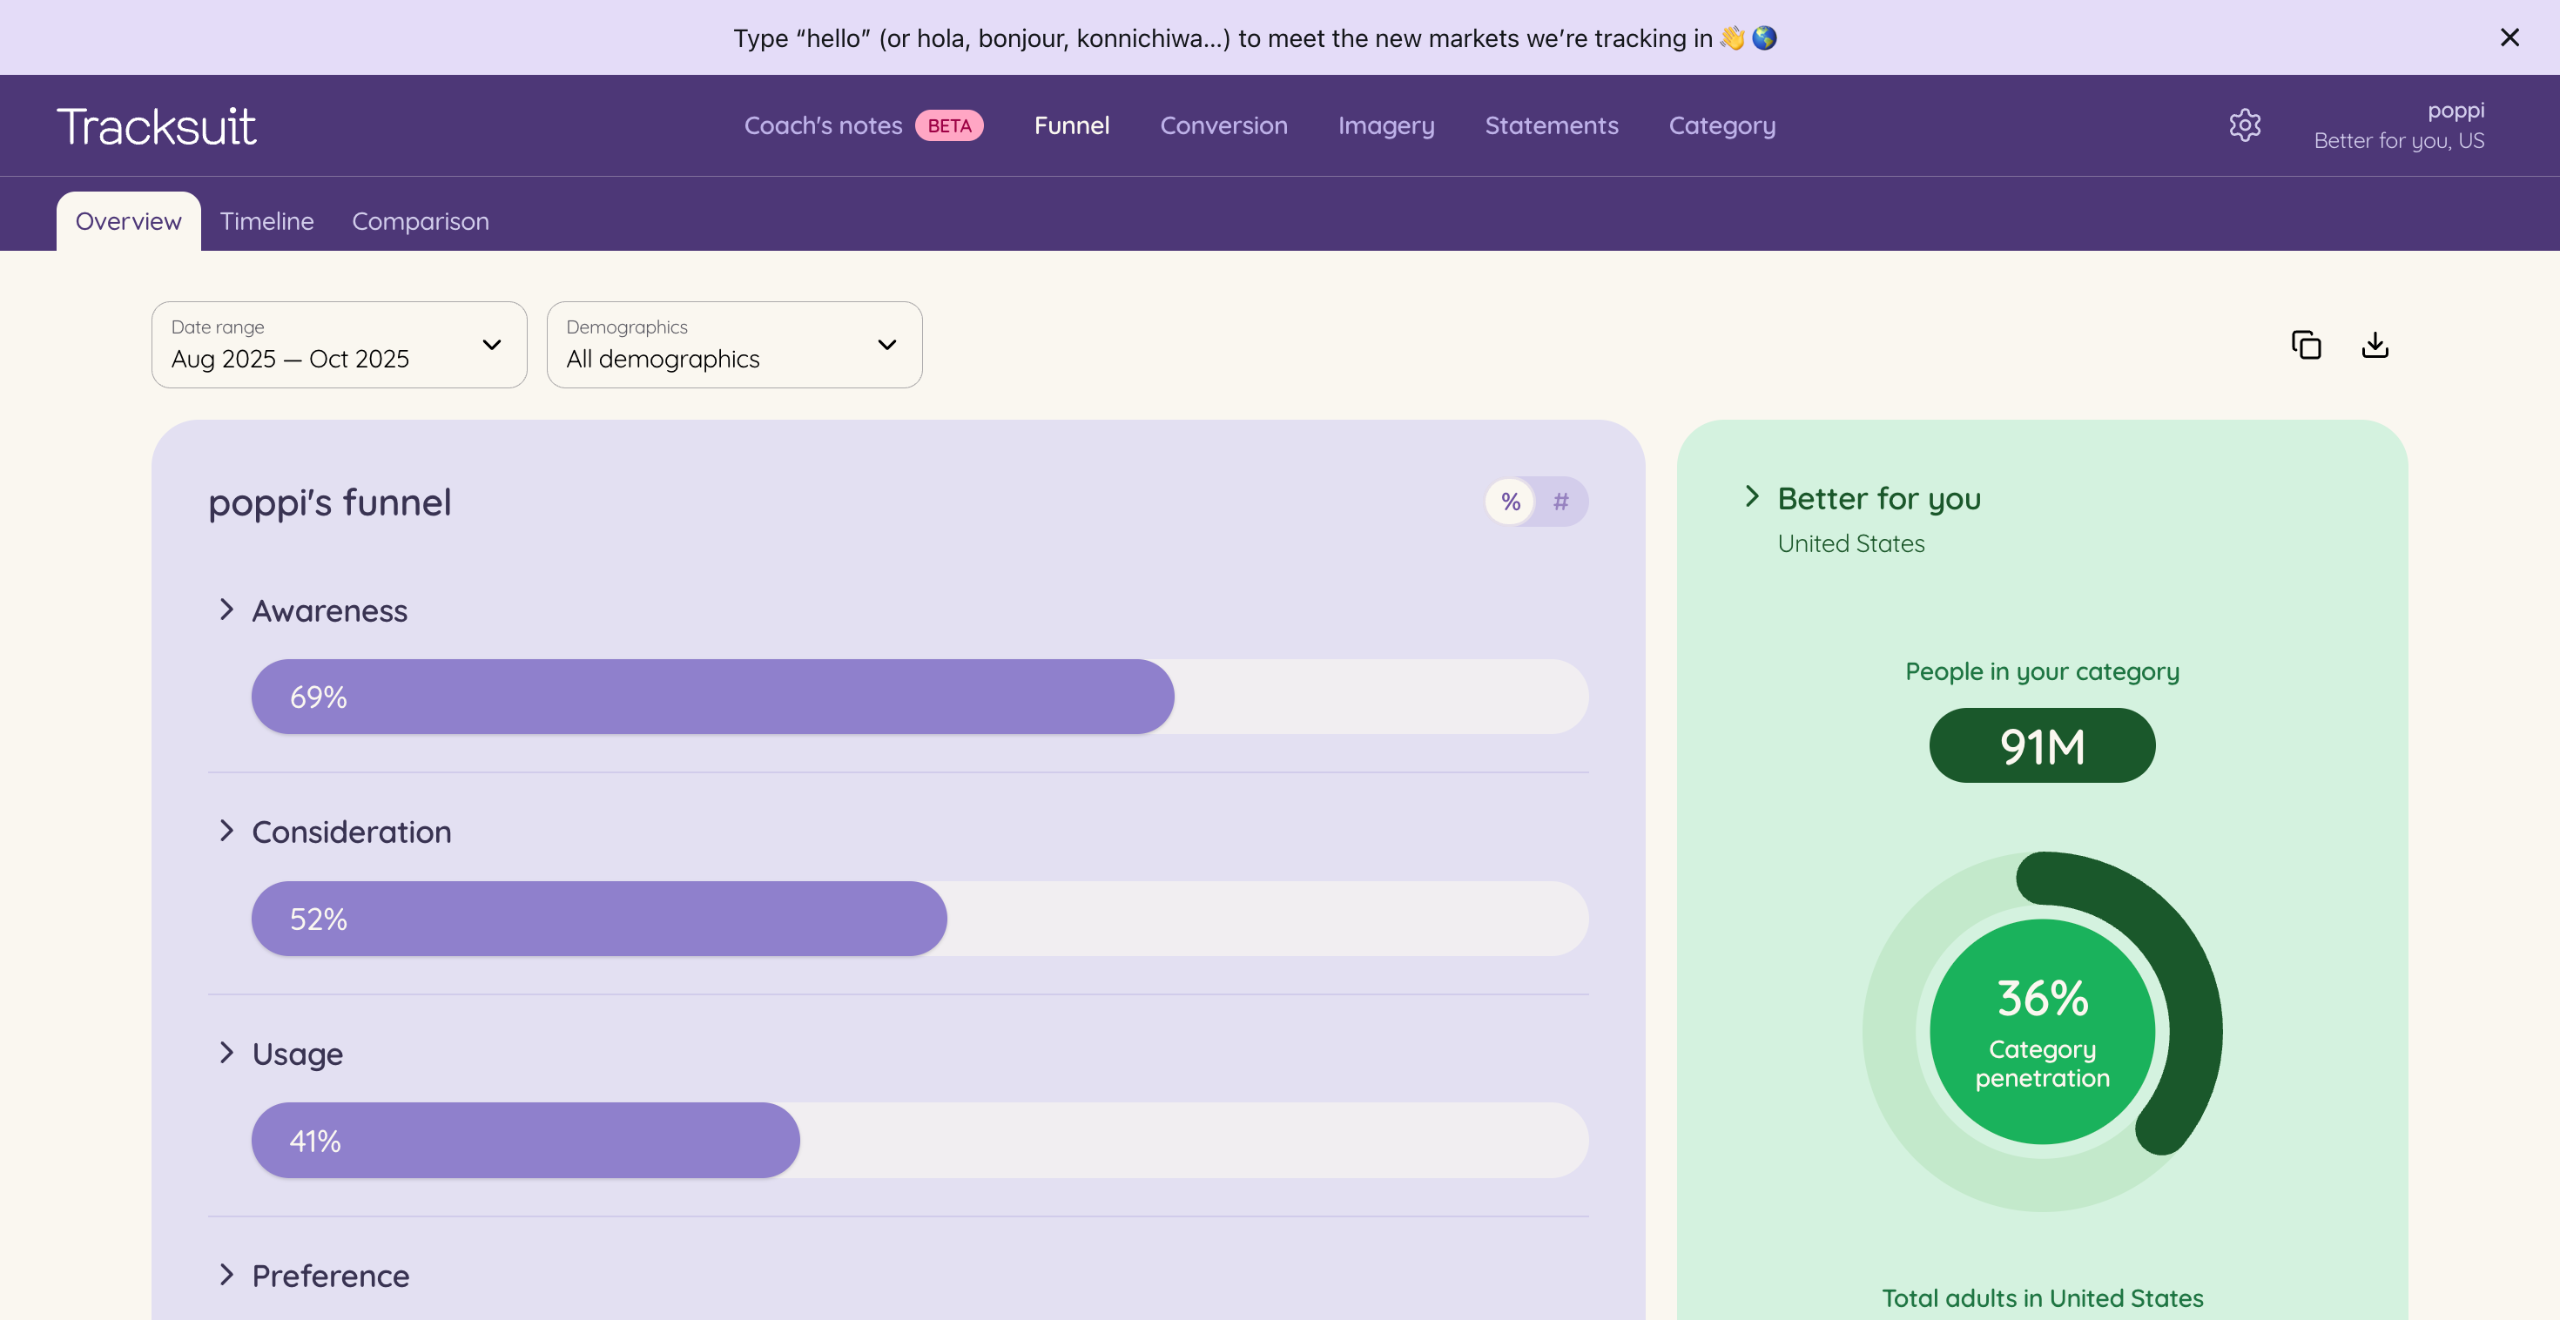The width and height of the screenshot is (2560, 1320).
Task: Open settings gear icon
Action: (x=2244, y=125)
